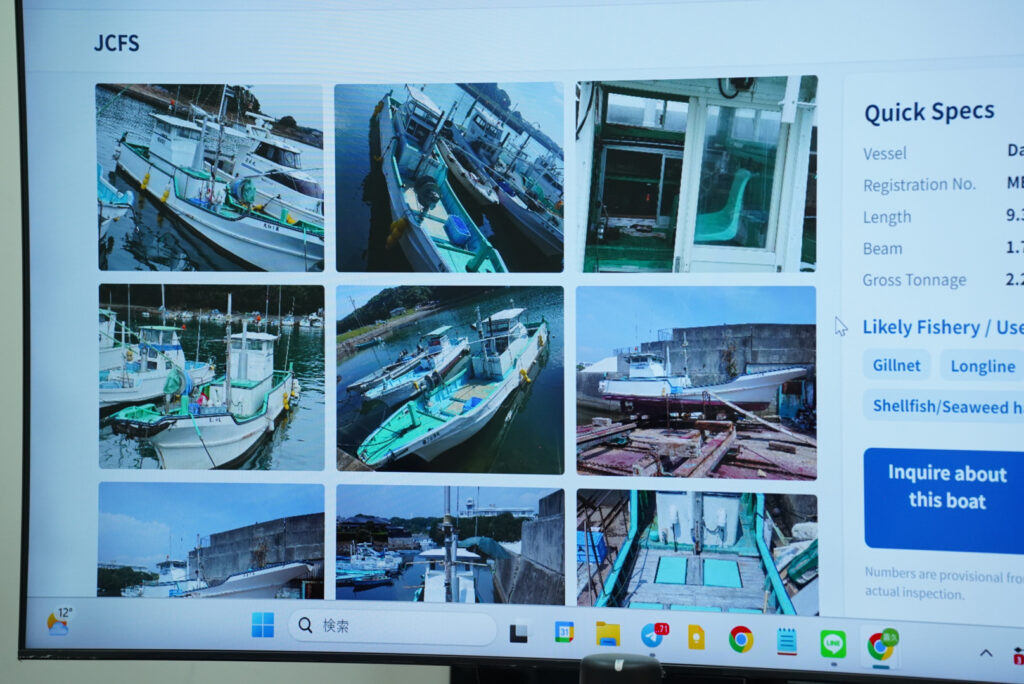The height and width of the screenshot is (684, 1024).
Task: Select the Gillnet fishery tag
Action: tap(896, 364)
